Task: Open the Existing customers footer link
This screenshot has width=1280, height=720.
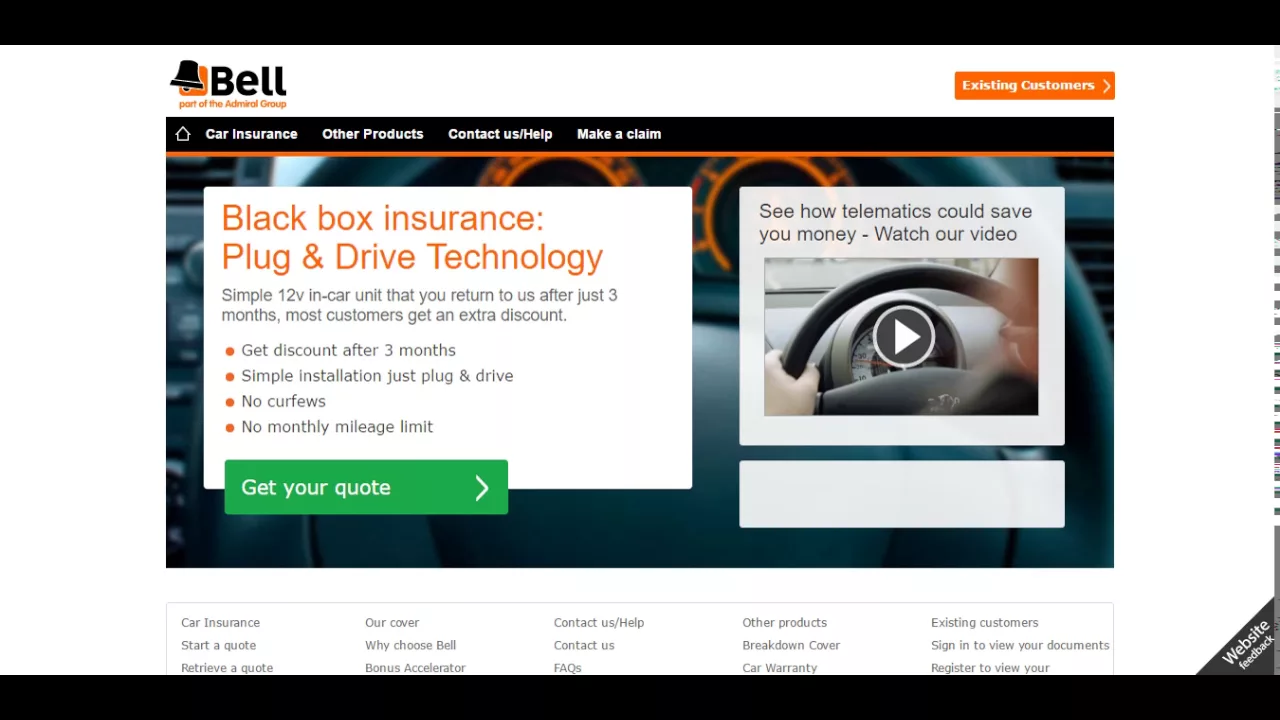Action: (x=984, y=622)
